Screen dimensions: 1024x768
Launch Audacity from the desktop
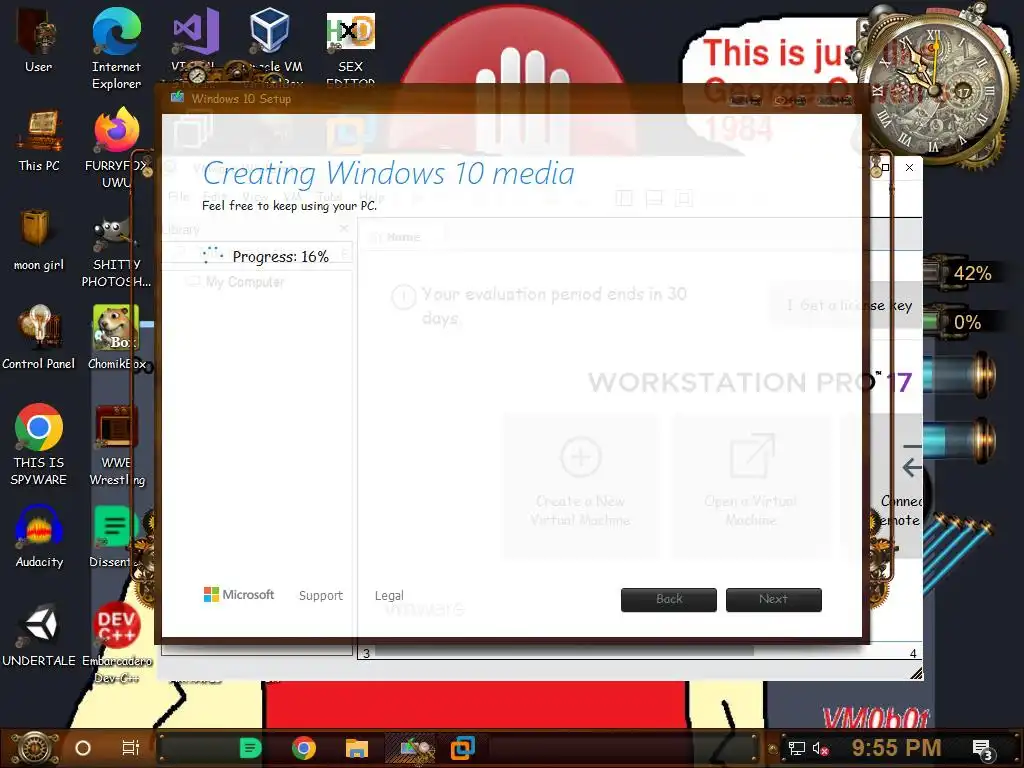click(x=39, y=536)
